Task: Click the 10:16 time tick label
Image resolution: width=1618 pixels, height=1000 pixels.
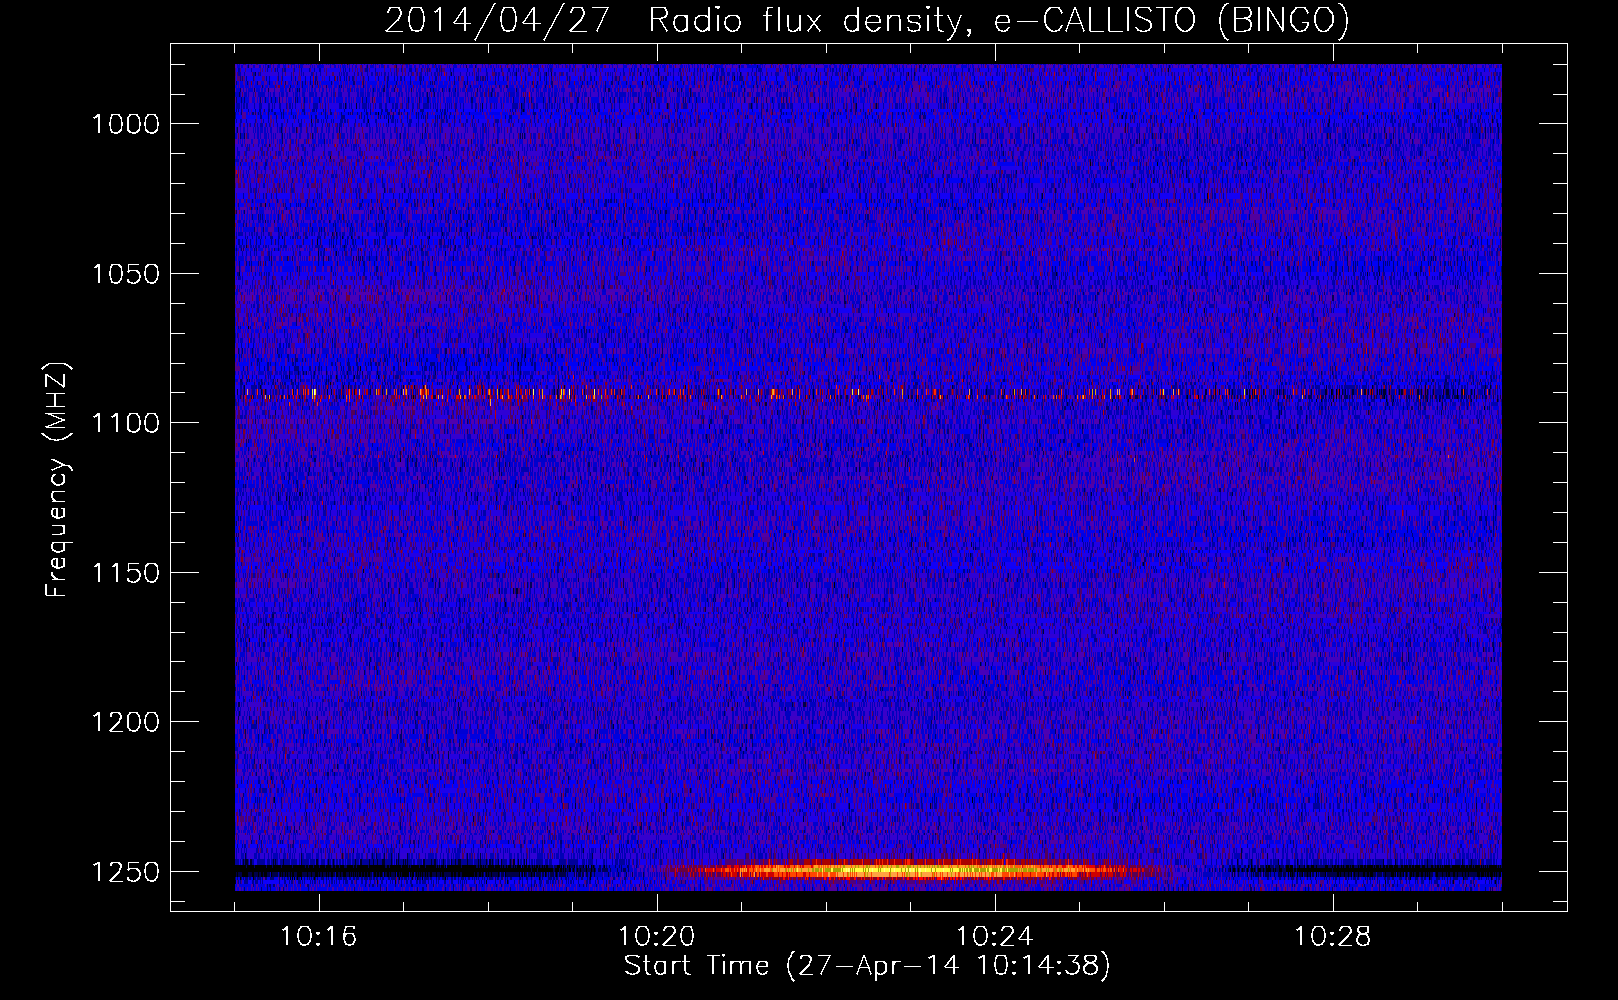Action: pyautogui.click(x=319, y=937)
